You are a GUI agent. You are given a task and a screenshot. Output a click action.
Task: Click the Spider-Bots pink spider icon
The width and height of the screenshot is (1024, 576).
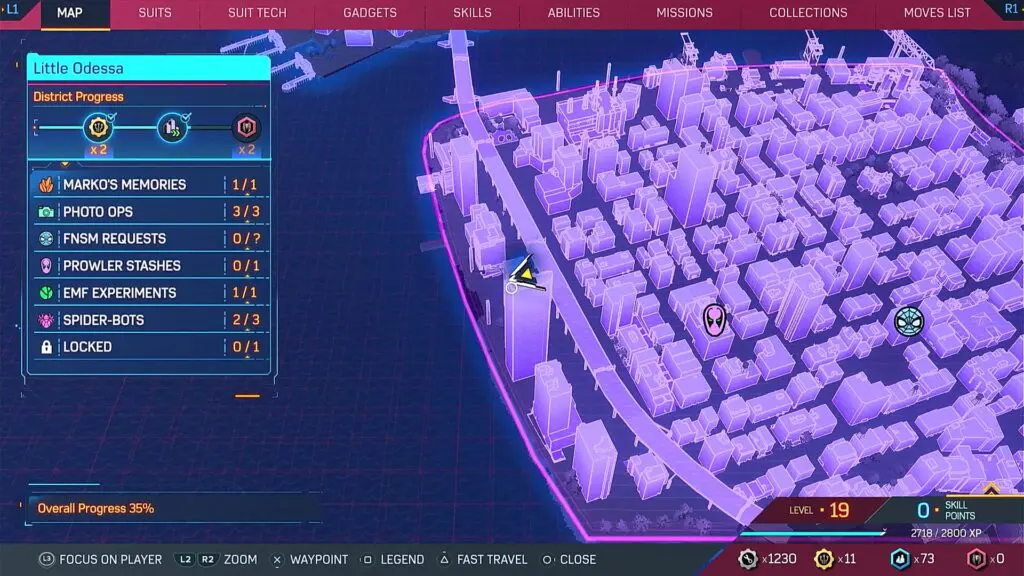[46, 320]
